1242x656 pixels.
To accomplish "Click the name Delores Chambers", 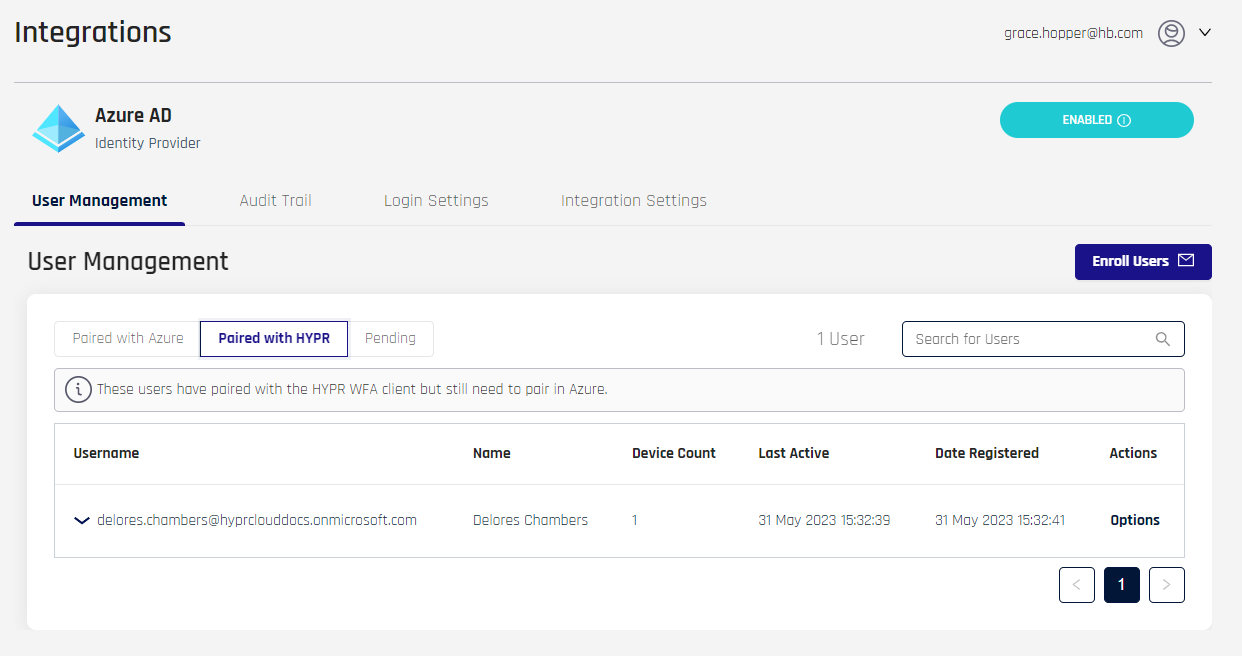I will click(x=530, y=520).
